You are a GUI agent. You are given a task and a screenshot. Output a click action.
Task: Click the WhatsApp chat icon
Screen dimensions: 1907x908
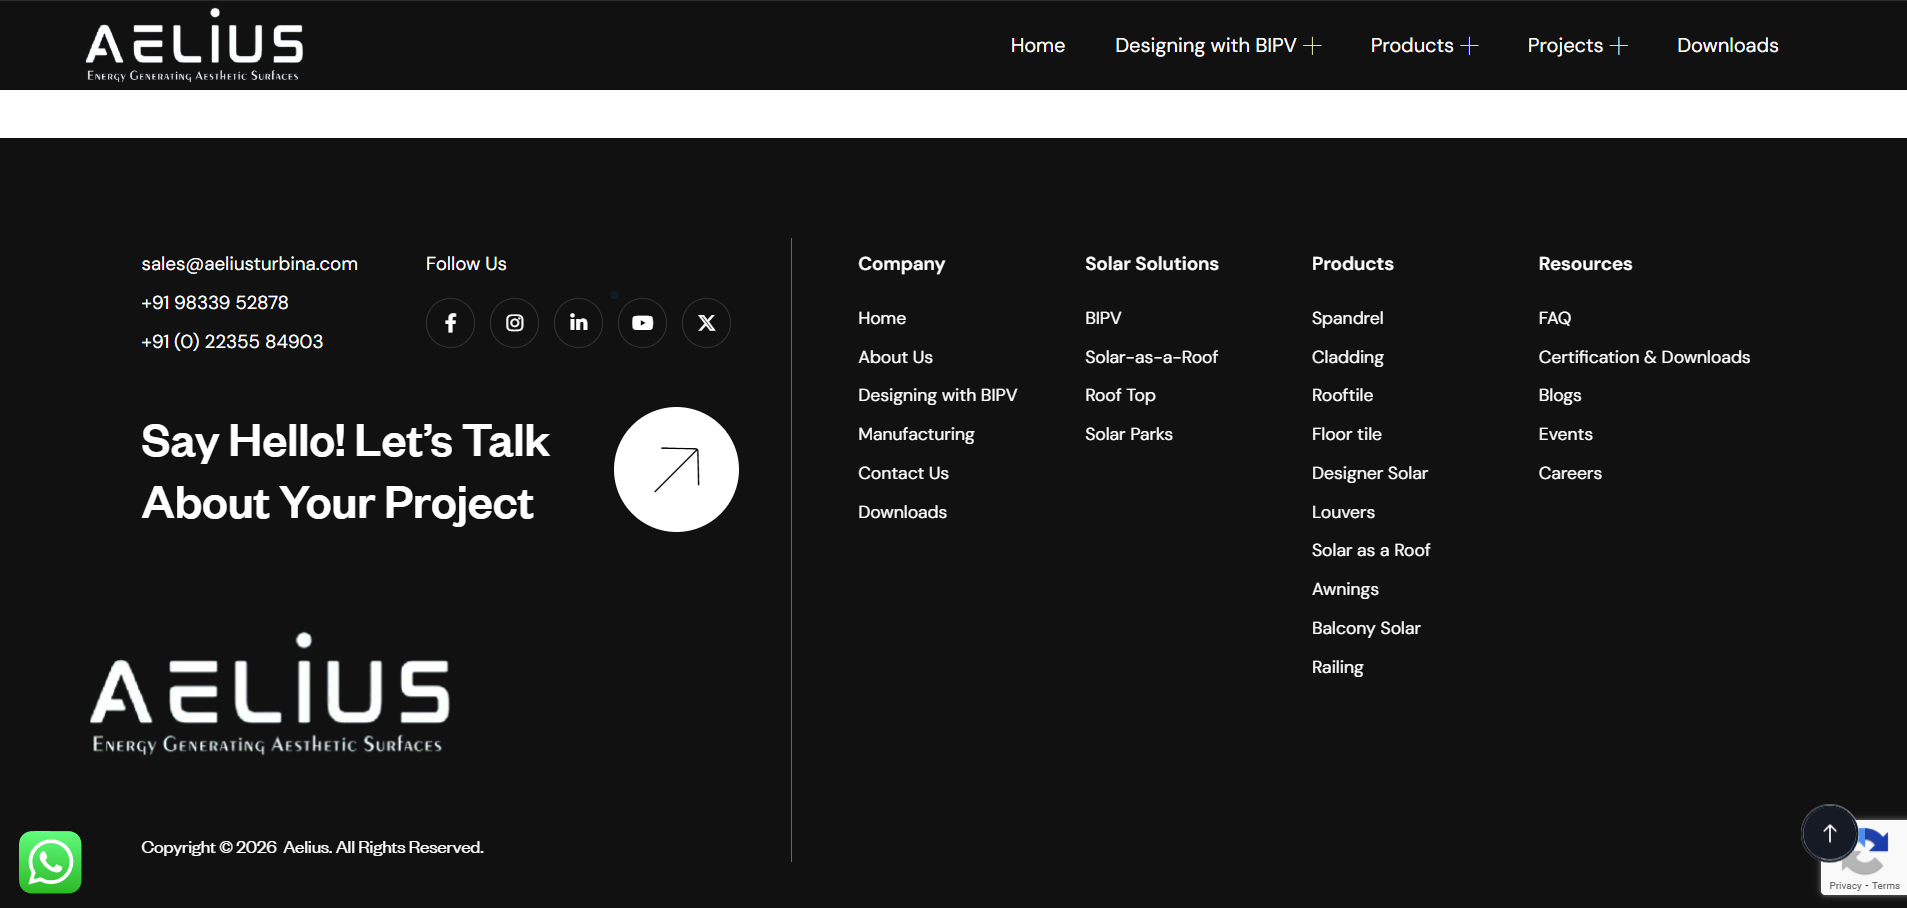tap(50, 862)
